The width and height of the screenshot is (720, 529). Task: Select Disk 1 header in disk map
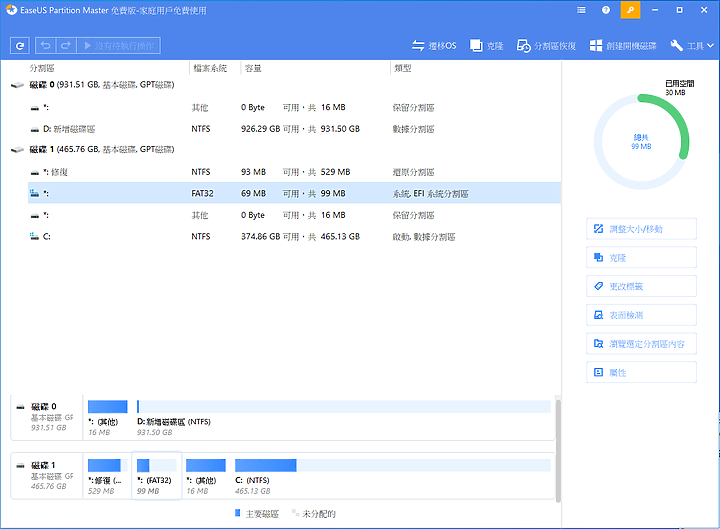point(46,475)
